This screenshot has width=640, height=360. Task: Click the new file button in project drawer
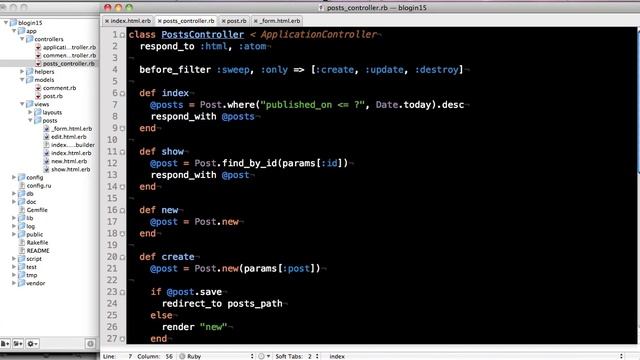pos(5,344)
